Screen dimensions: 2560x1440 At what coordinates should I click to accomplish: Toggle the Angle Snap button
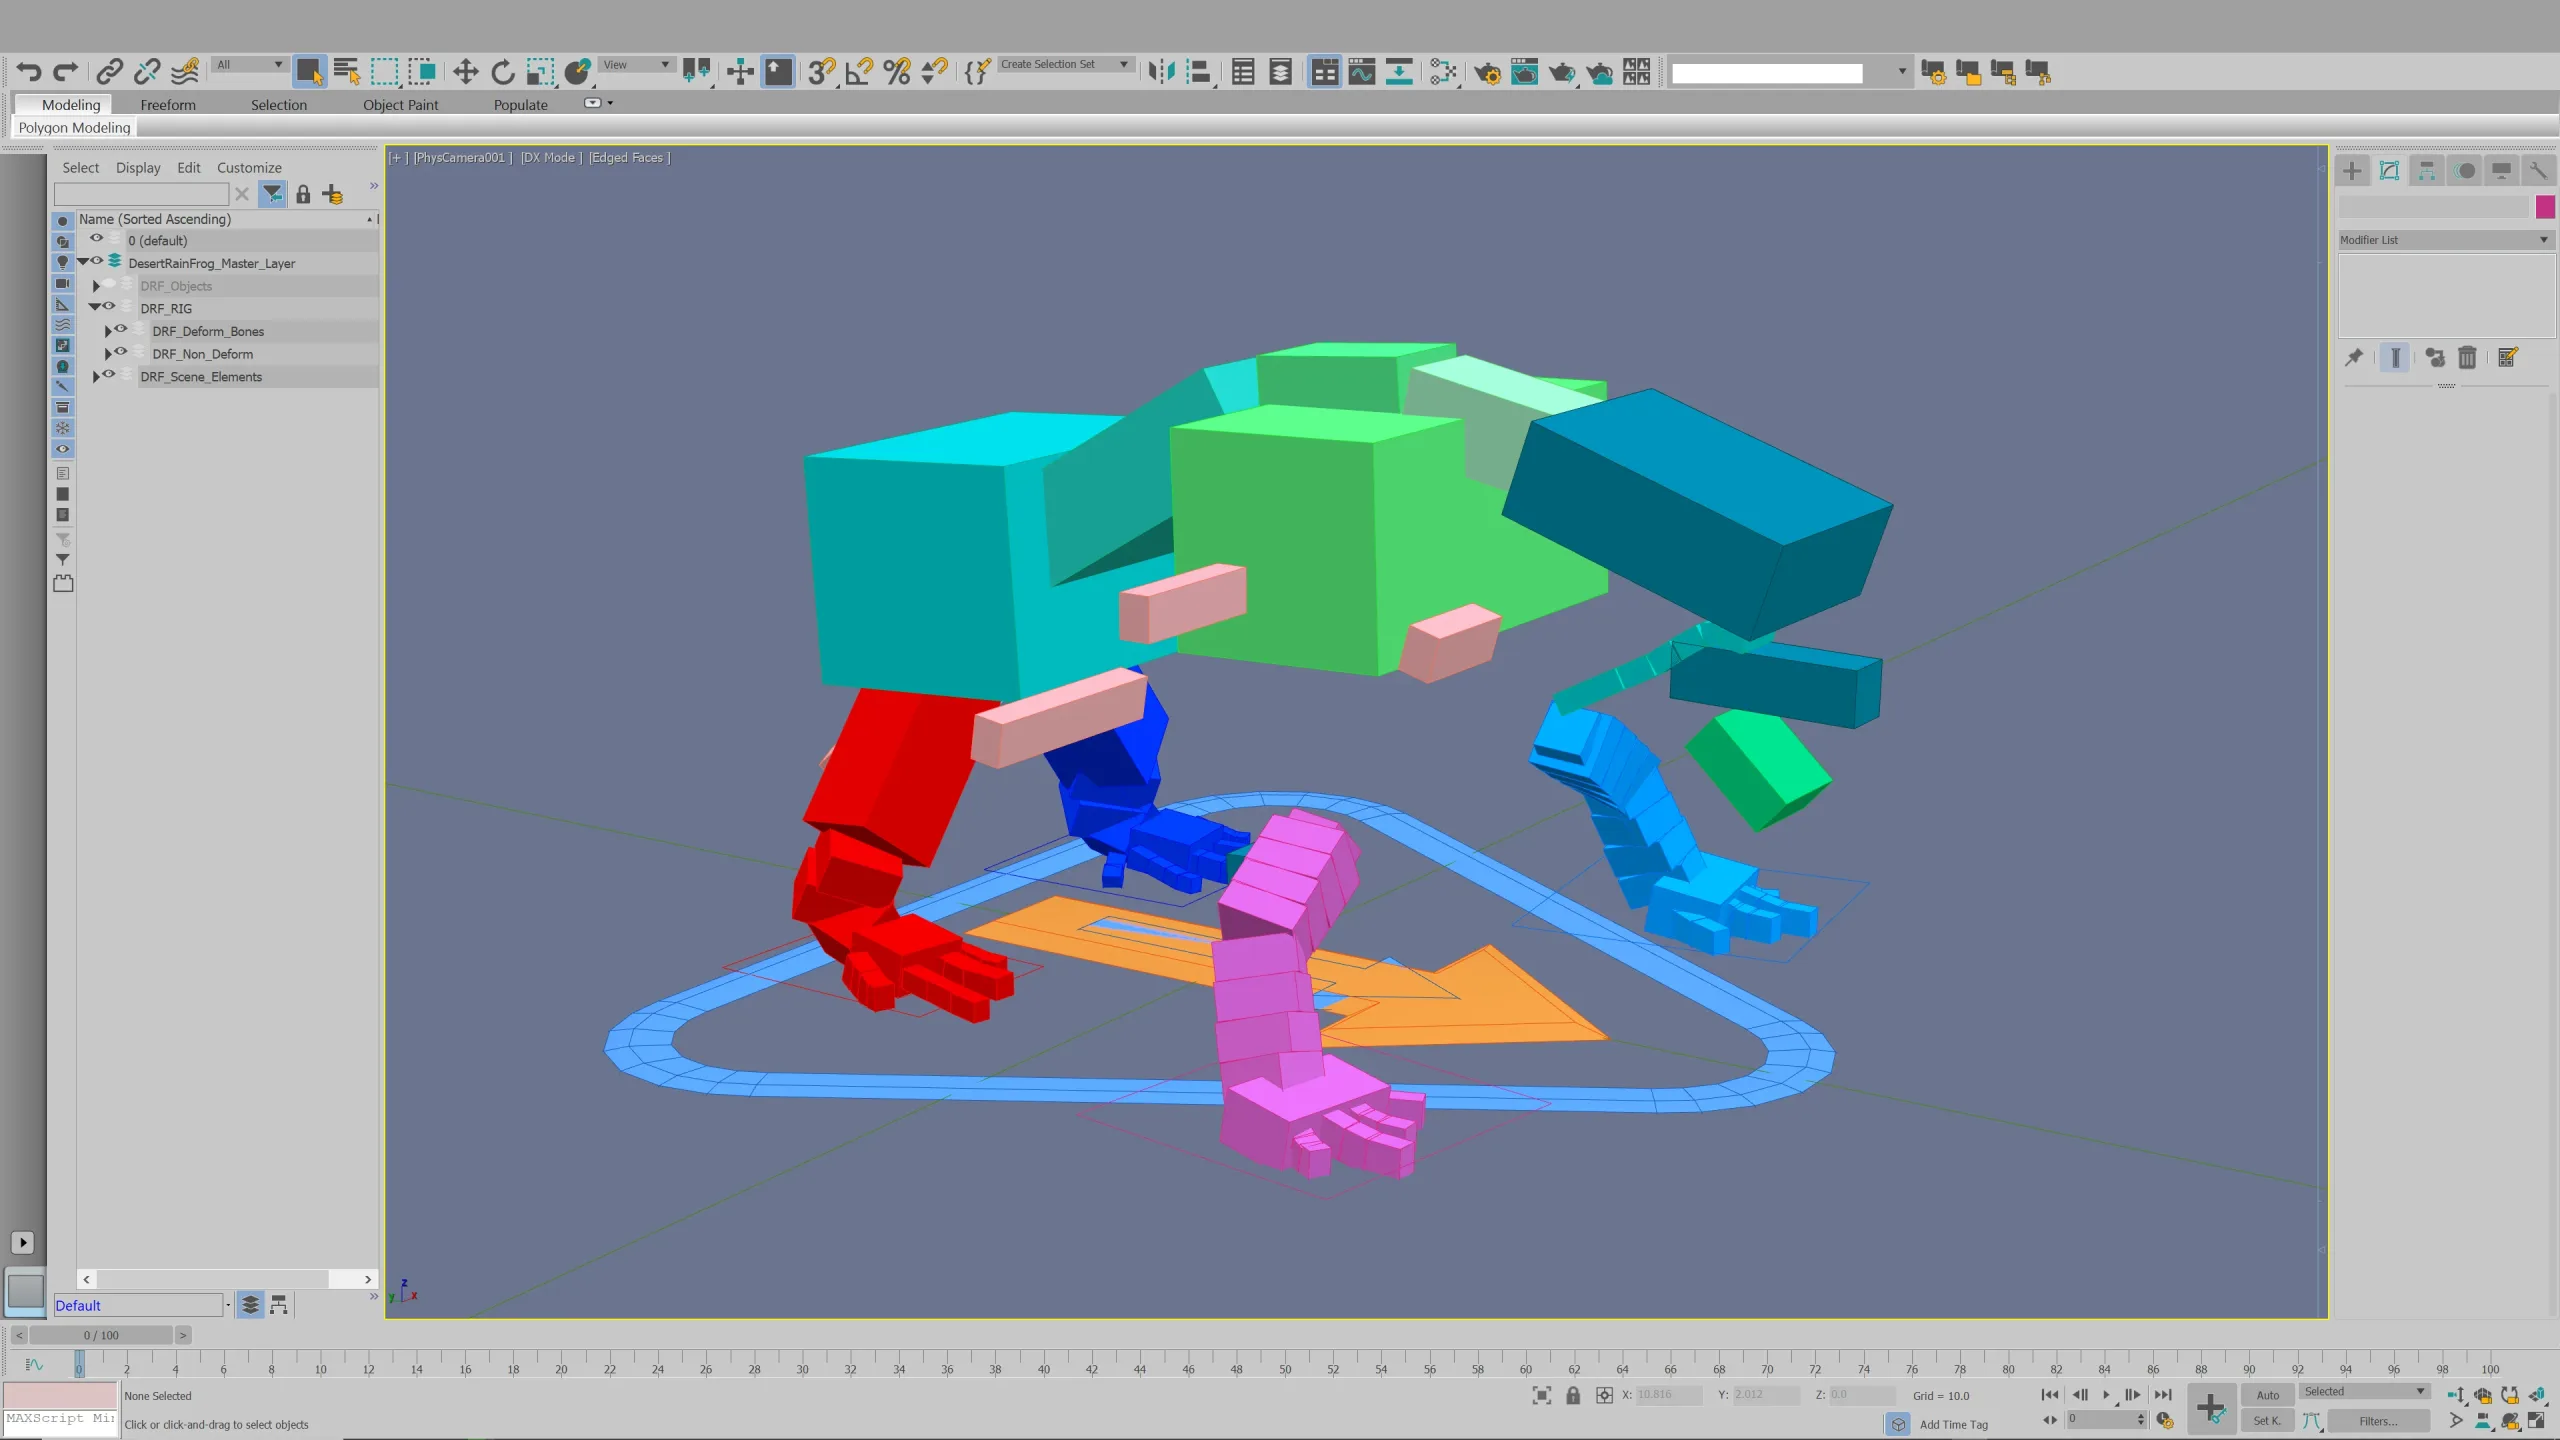coord(859,72)
